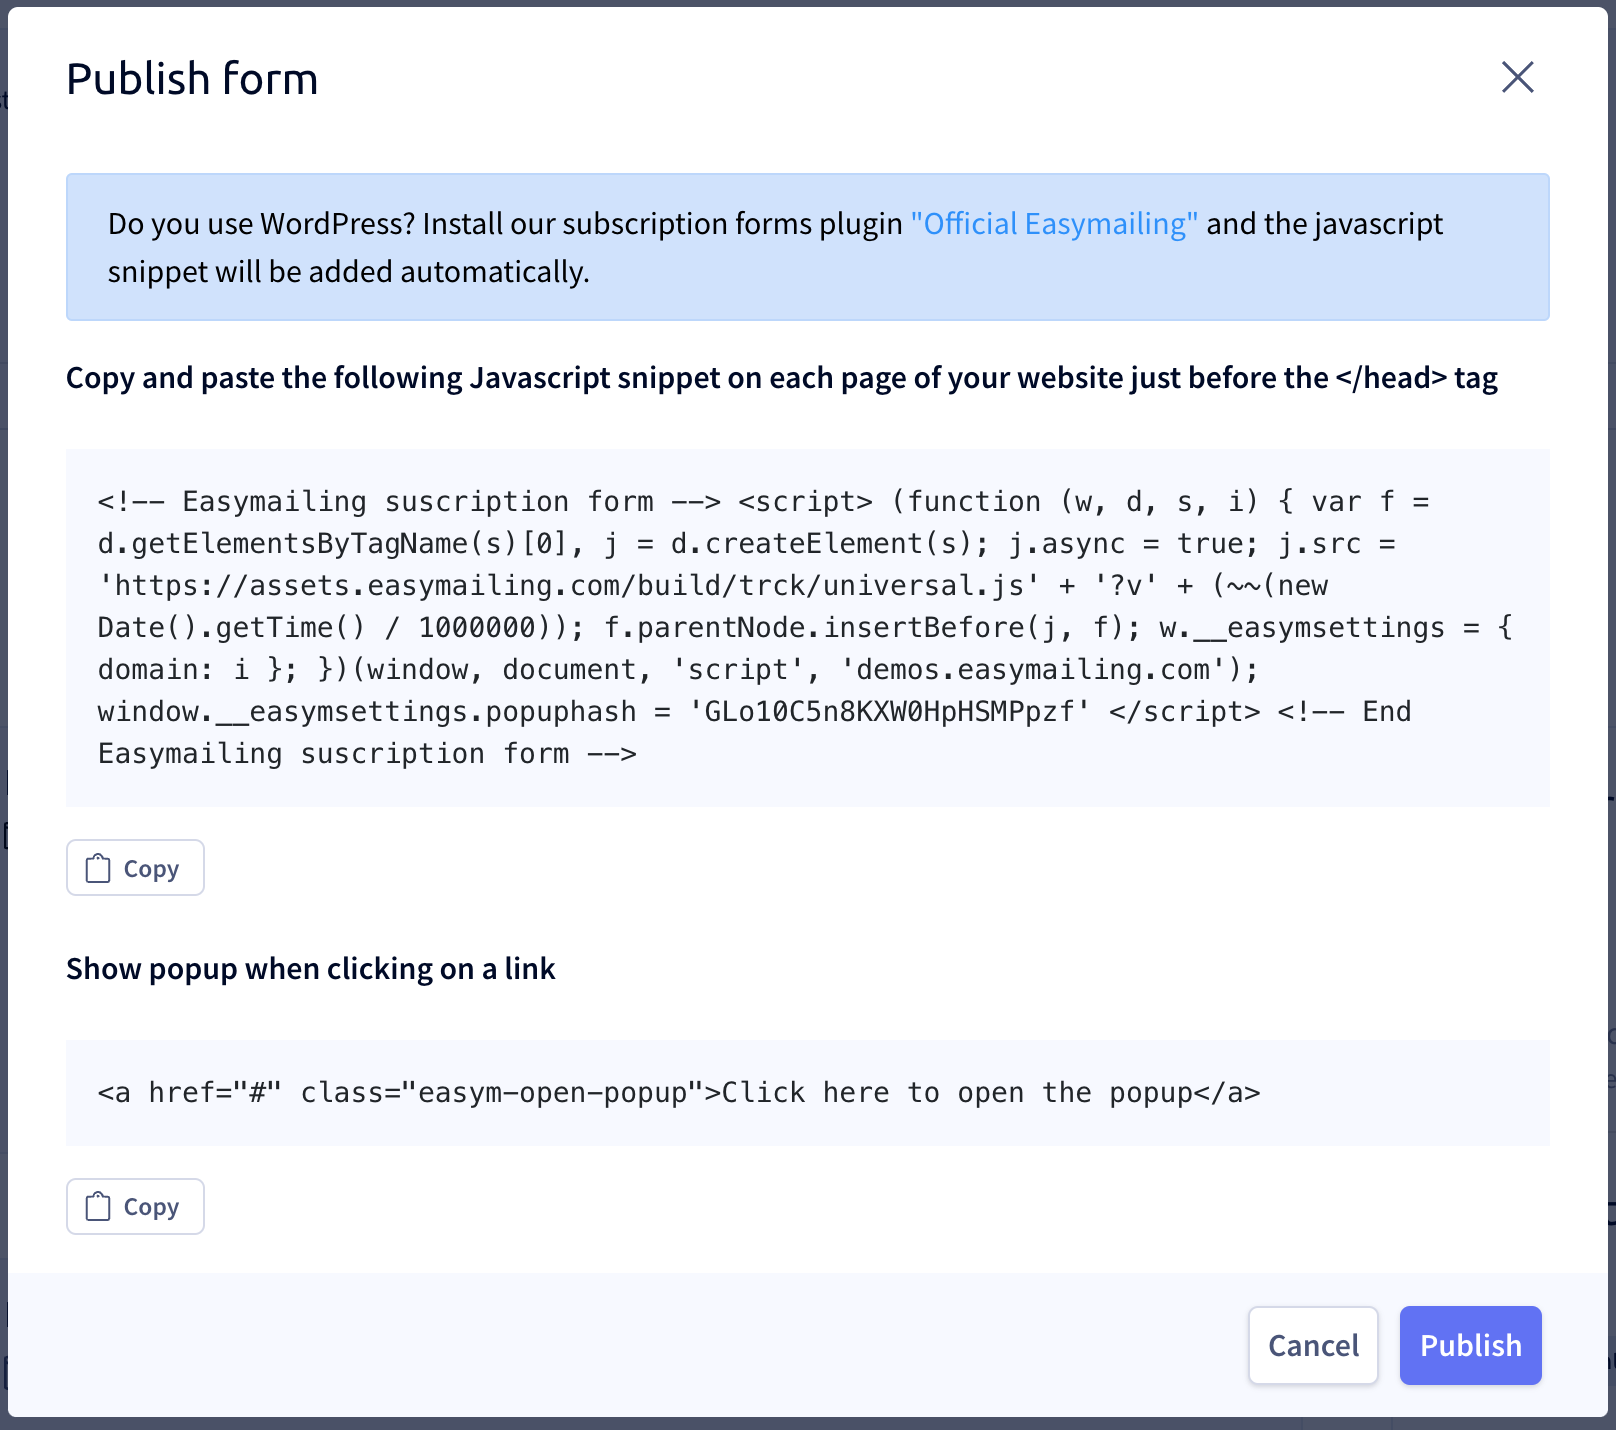This screenshot has width=1616, height=1430.
Task: Click the "Show popup when clicking on a link" heading
Action: click(310, 968)
